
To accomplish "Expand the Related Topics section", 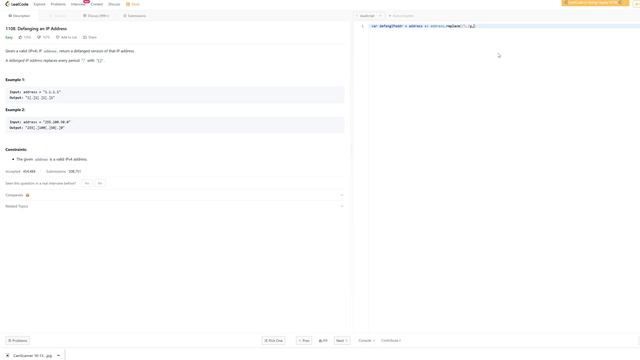I will [x=174, y=206].
